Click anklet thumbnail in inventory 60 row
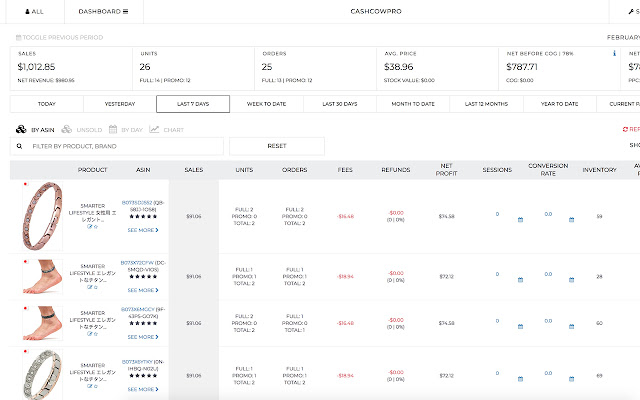The height and width of the screenshot is (400, 640). click(x=42, y=323)
